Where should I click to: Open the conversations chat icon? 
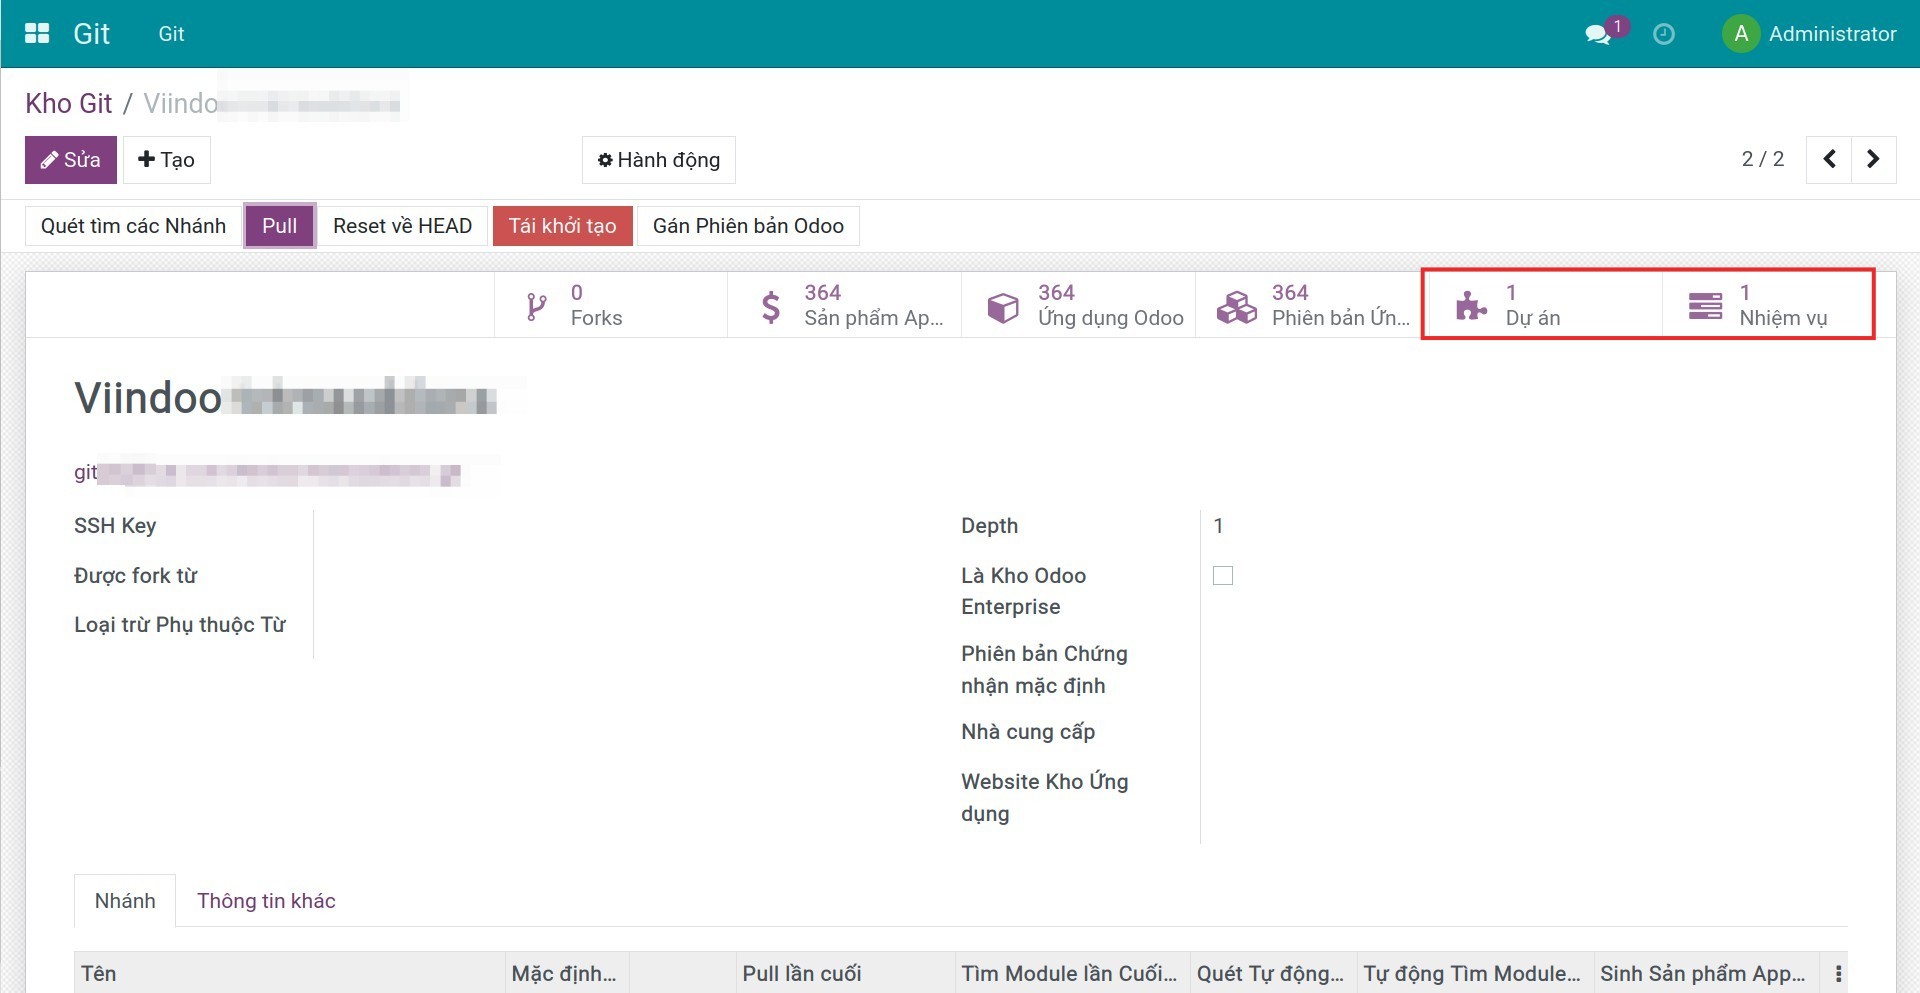pos(1598,34)
